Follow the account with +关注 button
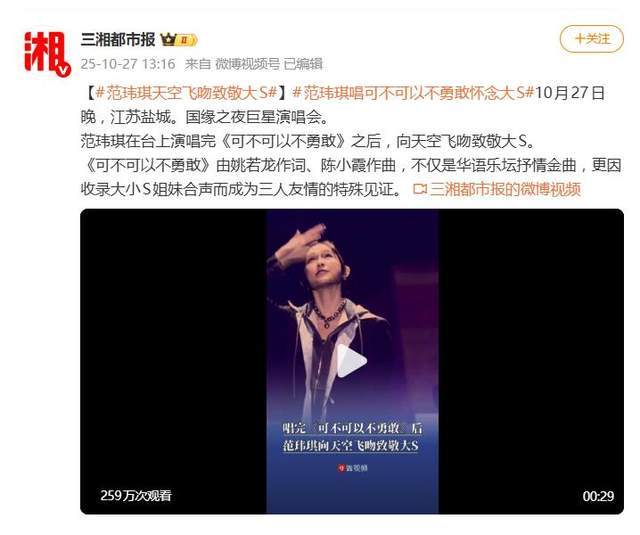The height and width of the screenshot is (535, 640). (591, 39)
